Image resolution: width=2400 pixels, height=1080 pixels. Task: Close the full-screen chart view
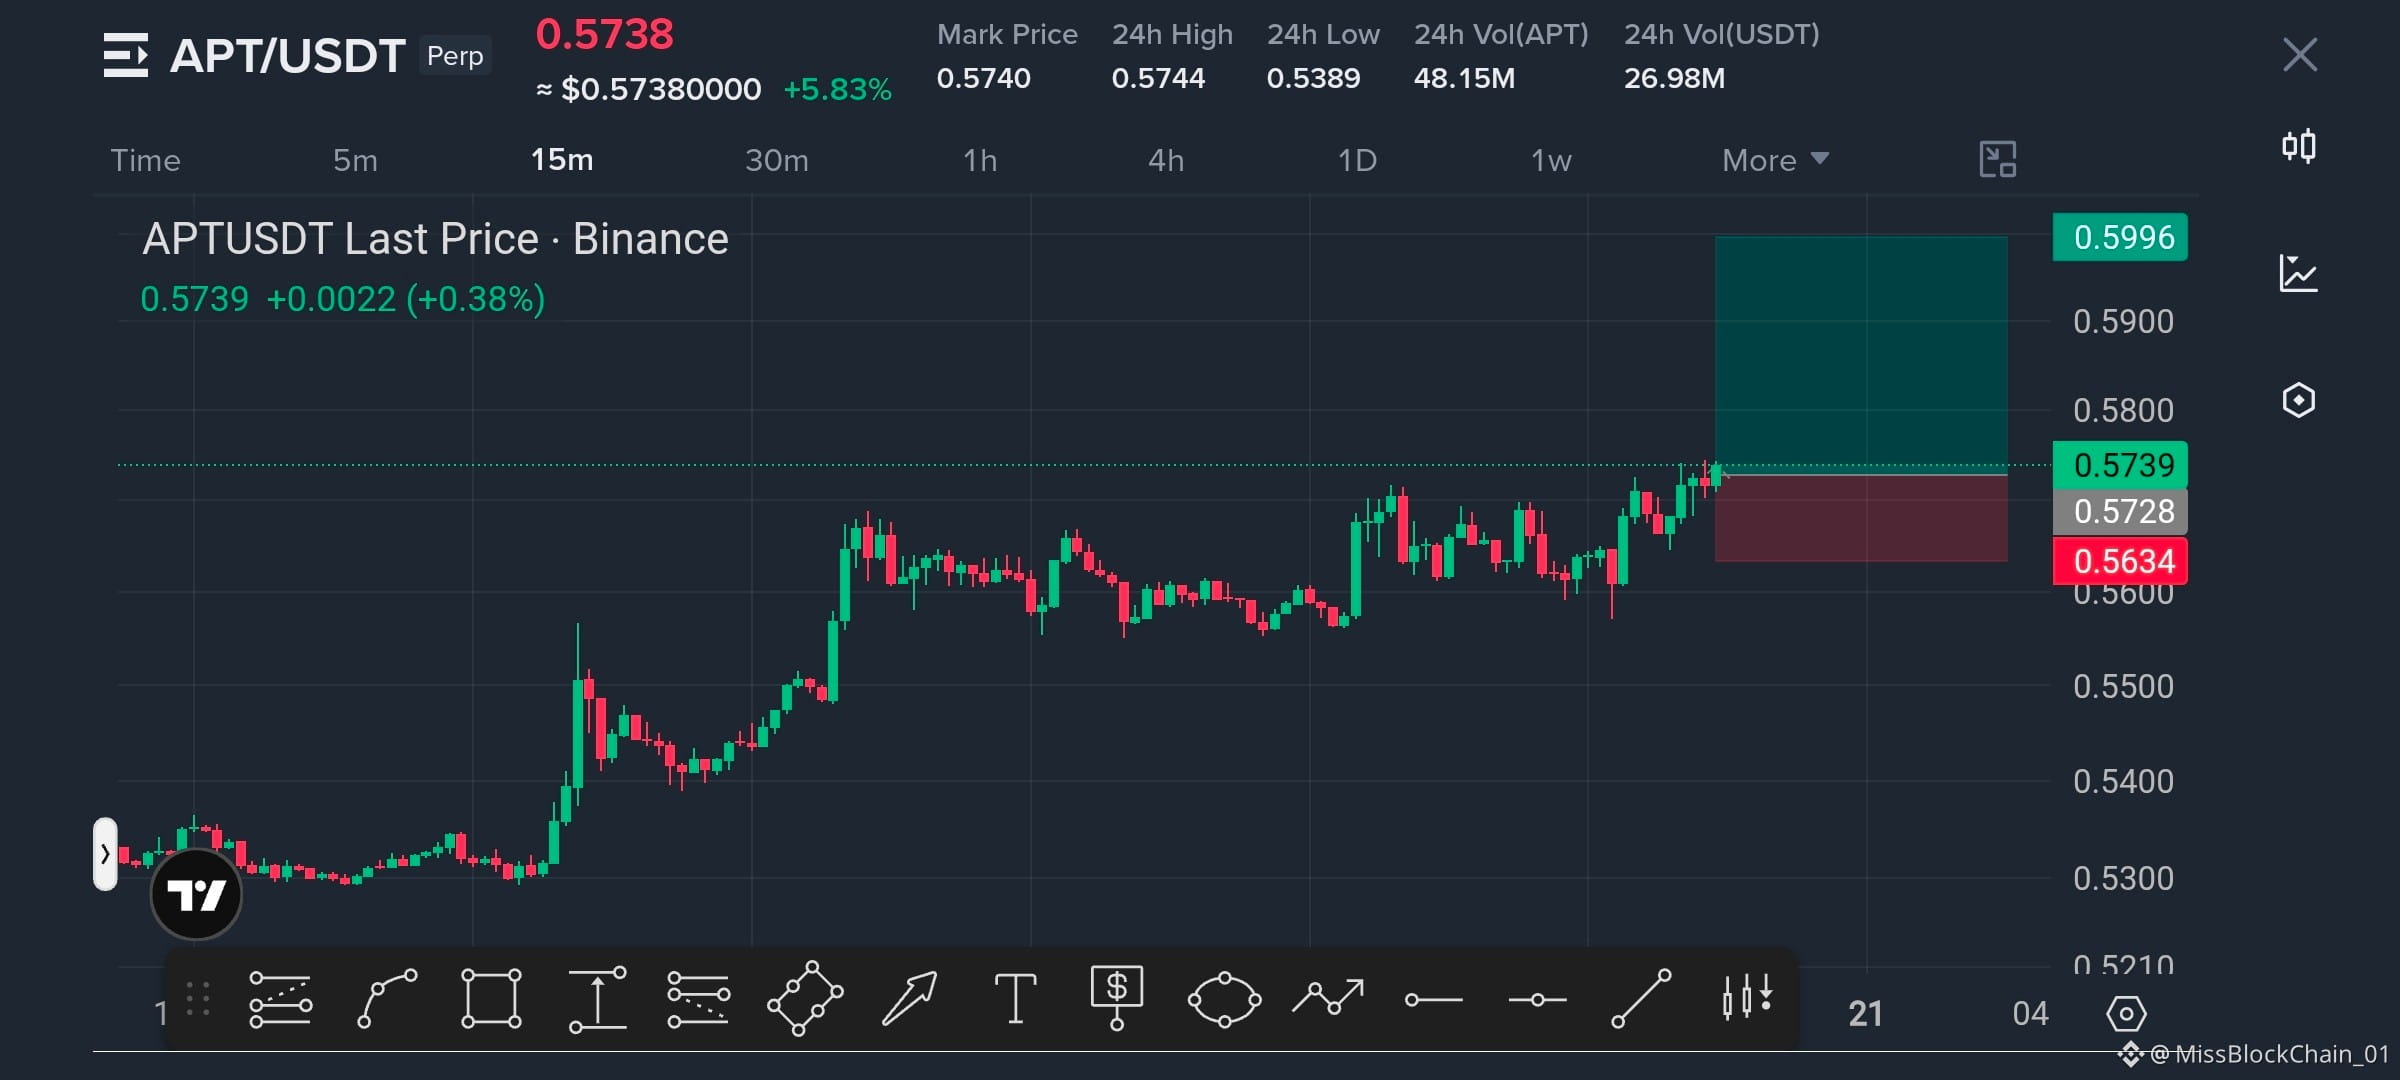pos(2300,55)
